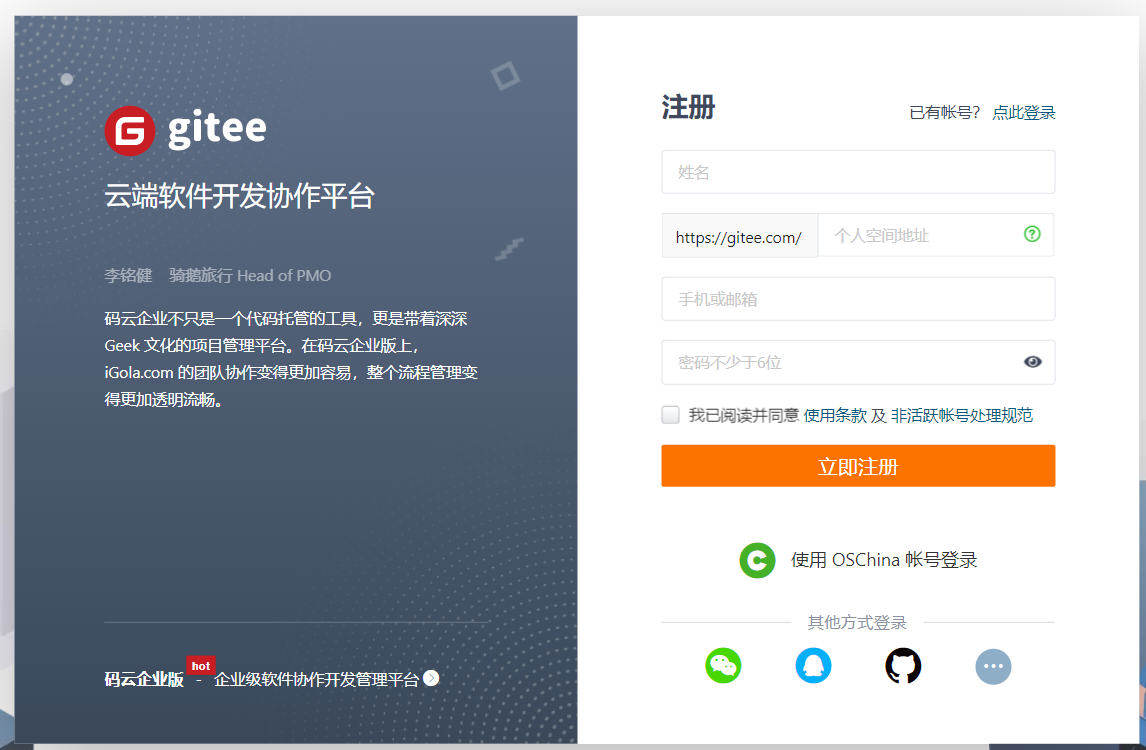This screenshot has width=1146, height=750.
Task: Check the 我已阅读并同意 agreement checkbox
Action: (x=670, y=415)
